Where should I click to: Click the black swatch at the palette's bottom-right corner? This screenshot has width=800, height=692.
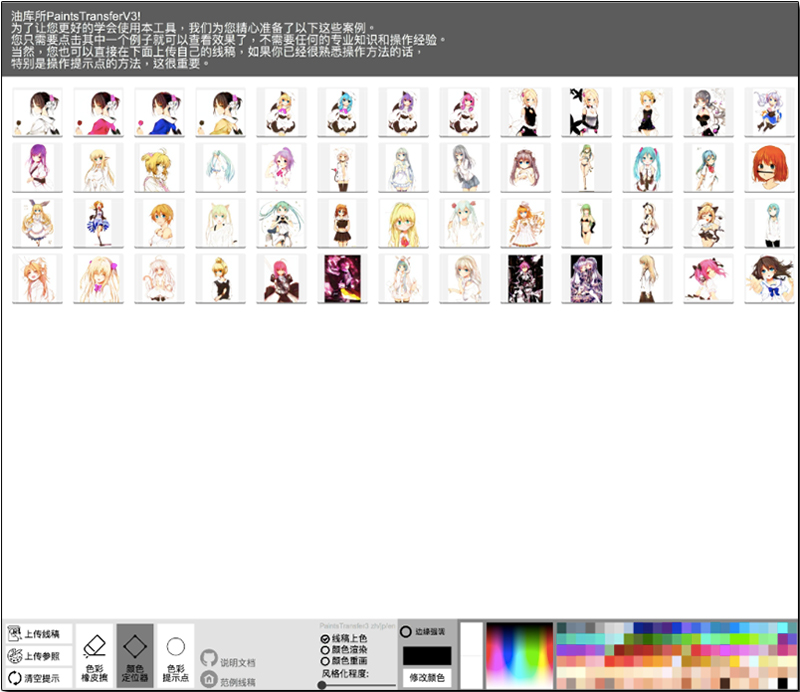tap(782, 684)
